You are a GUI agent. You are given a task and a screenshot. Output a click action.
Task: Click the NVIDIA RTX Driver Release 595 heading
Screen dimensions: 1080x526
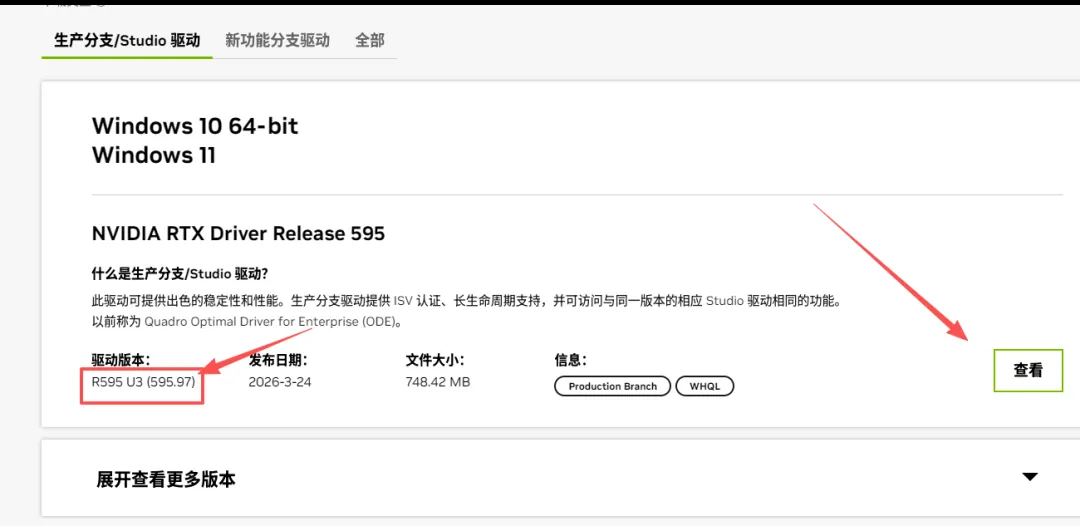[238, 234]
